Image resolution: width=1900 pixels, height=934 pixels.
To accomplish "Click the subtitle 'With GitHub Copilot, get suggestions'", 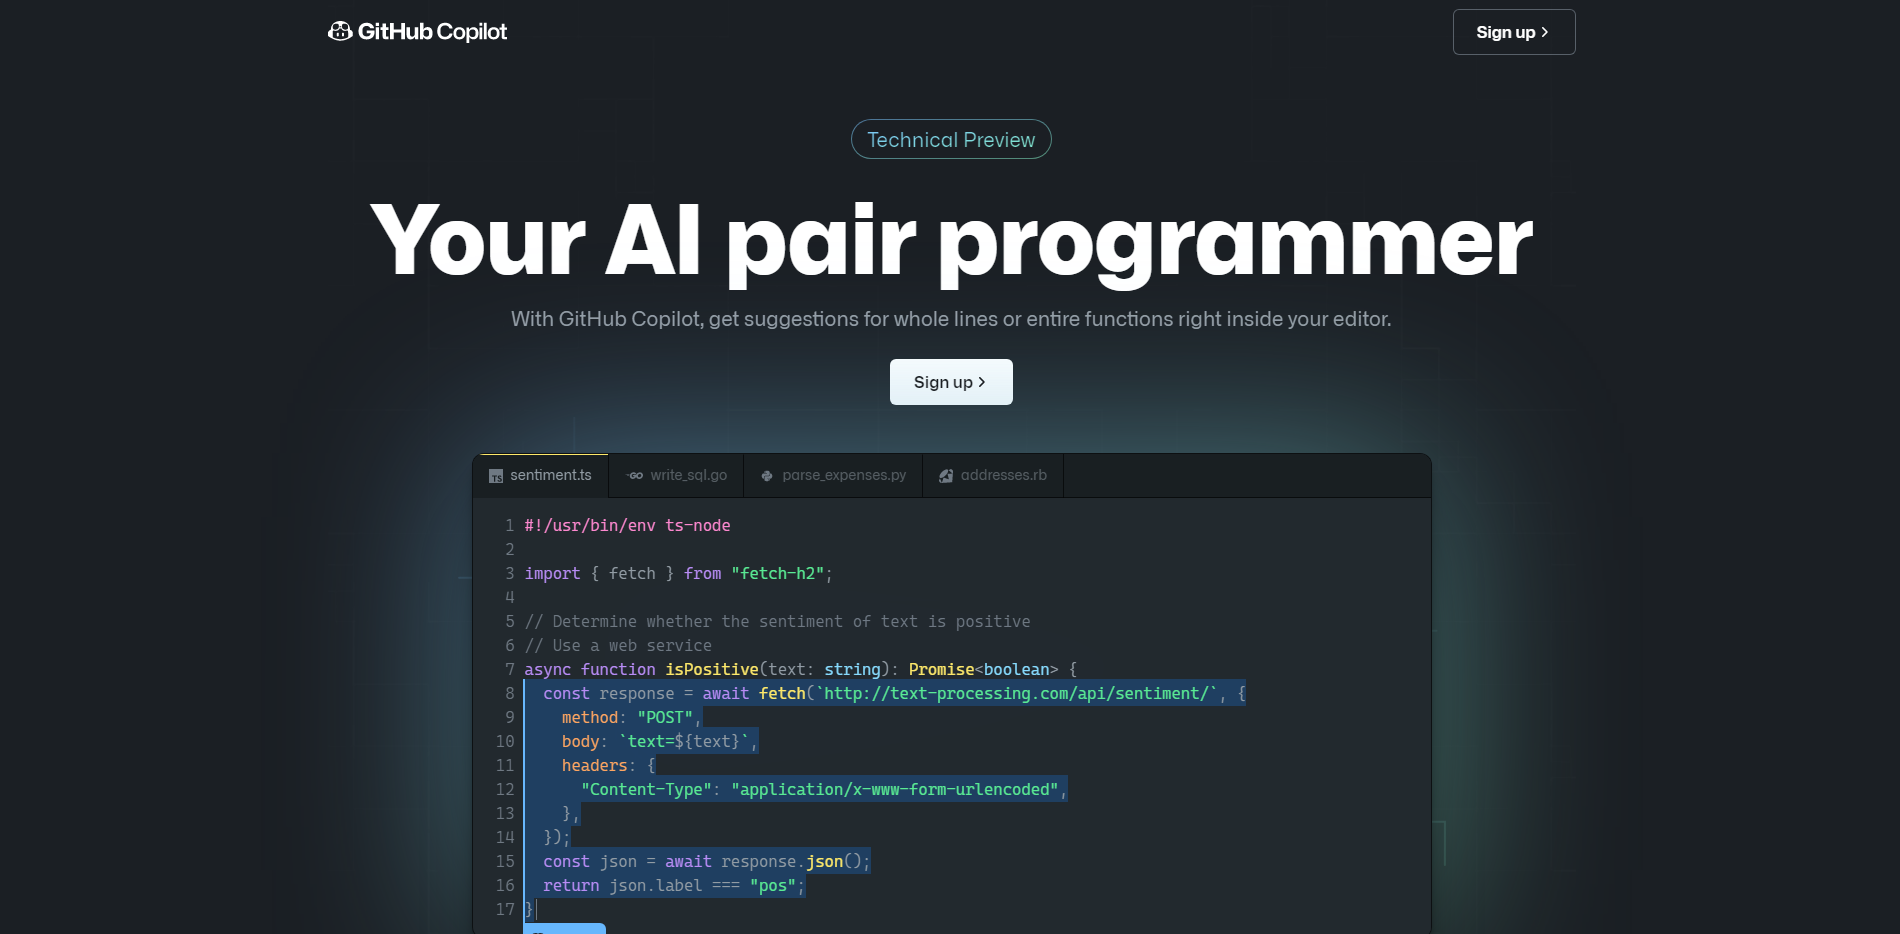I will tap(951, 319).
